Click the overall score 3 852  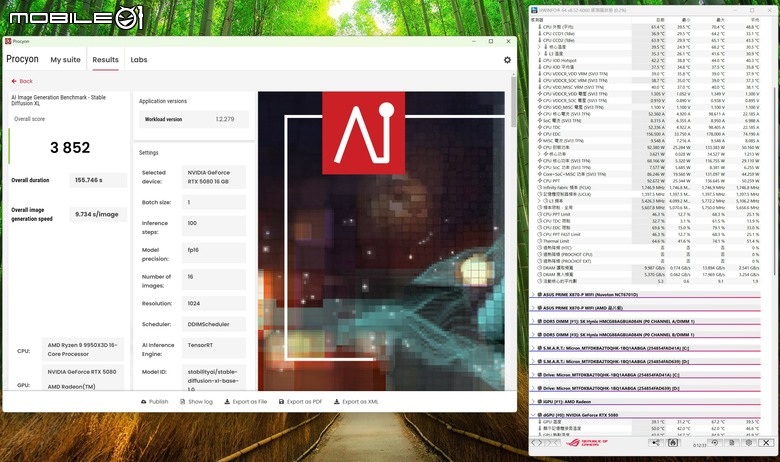(x=70, y=148)
